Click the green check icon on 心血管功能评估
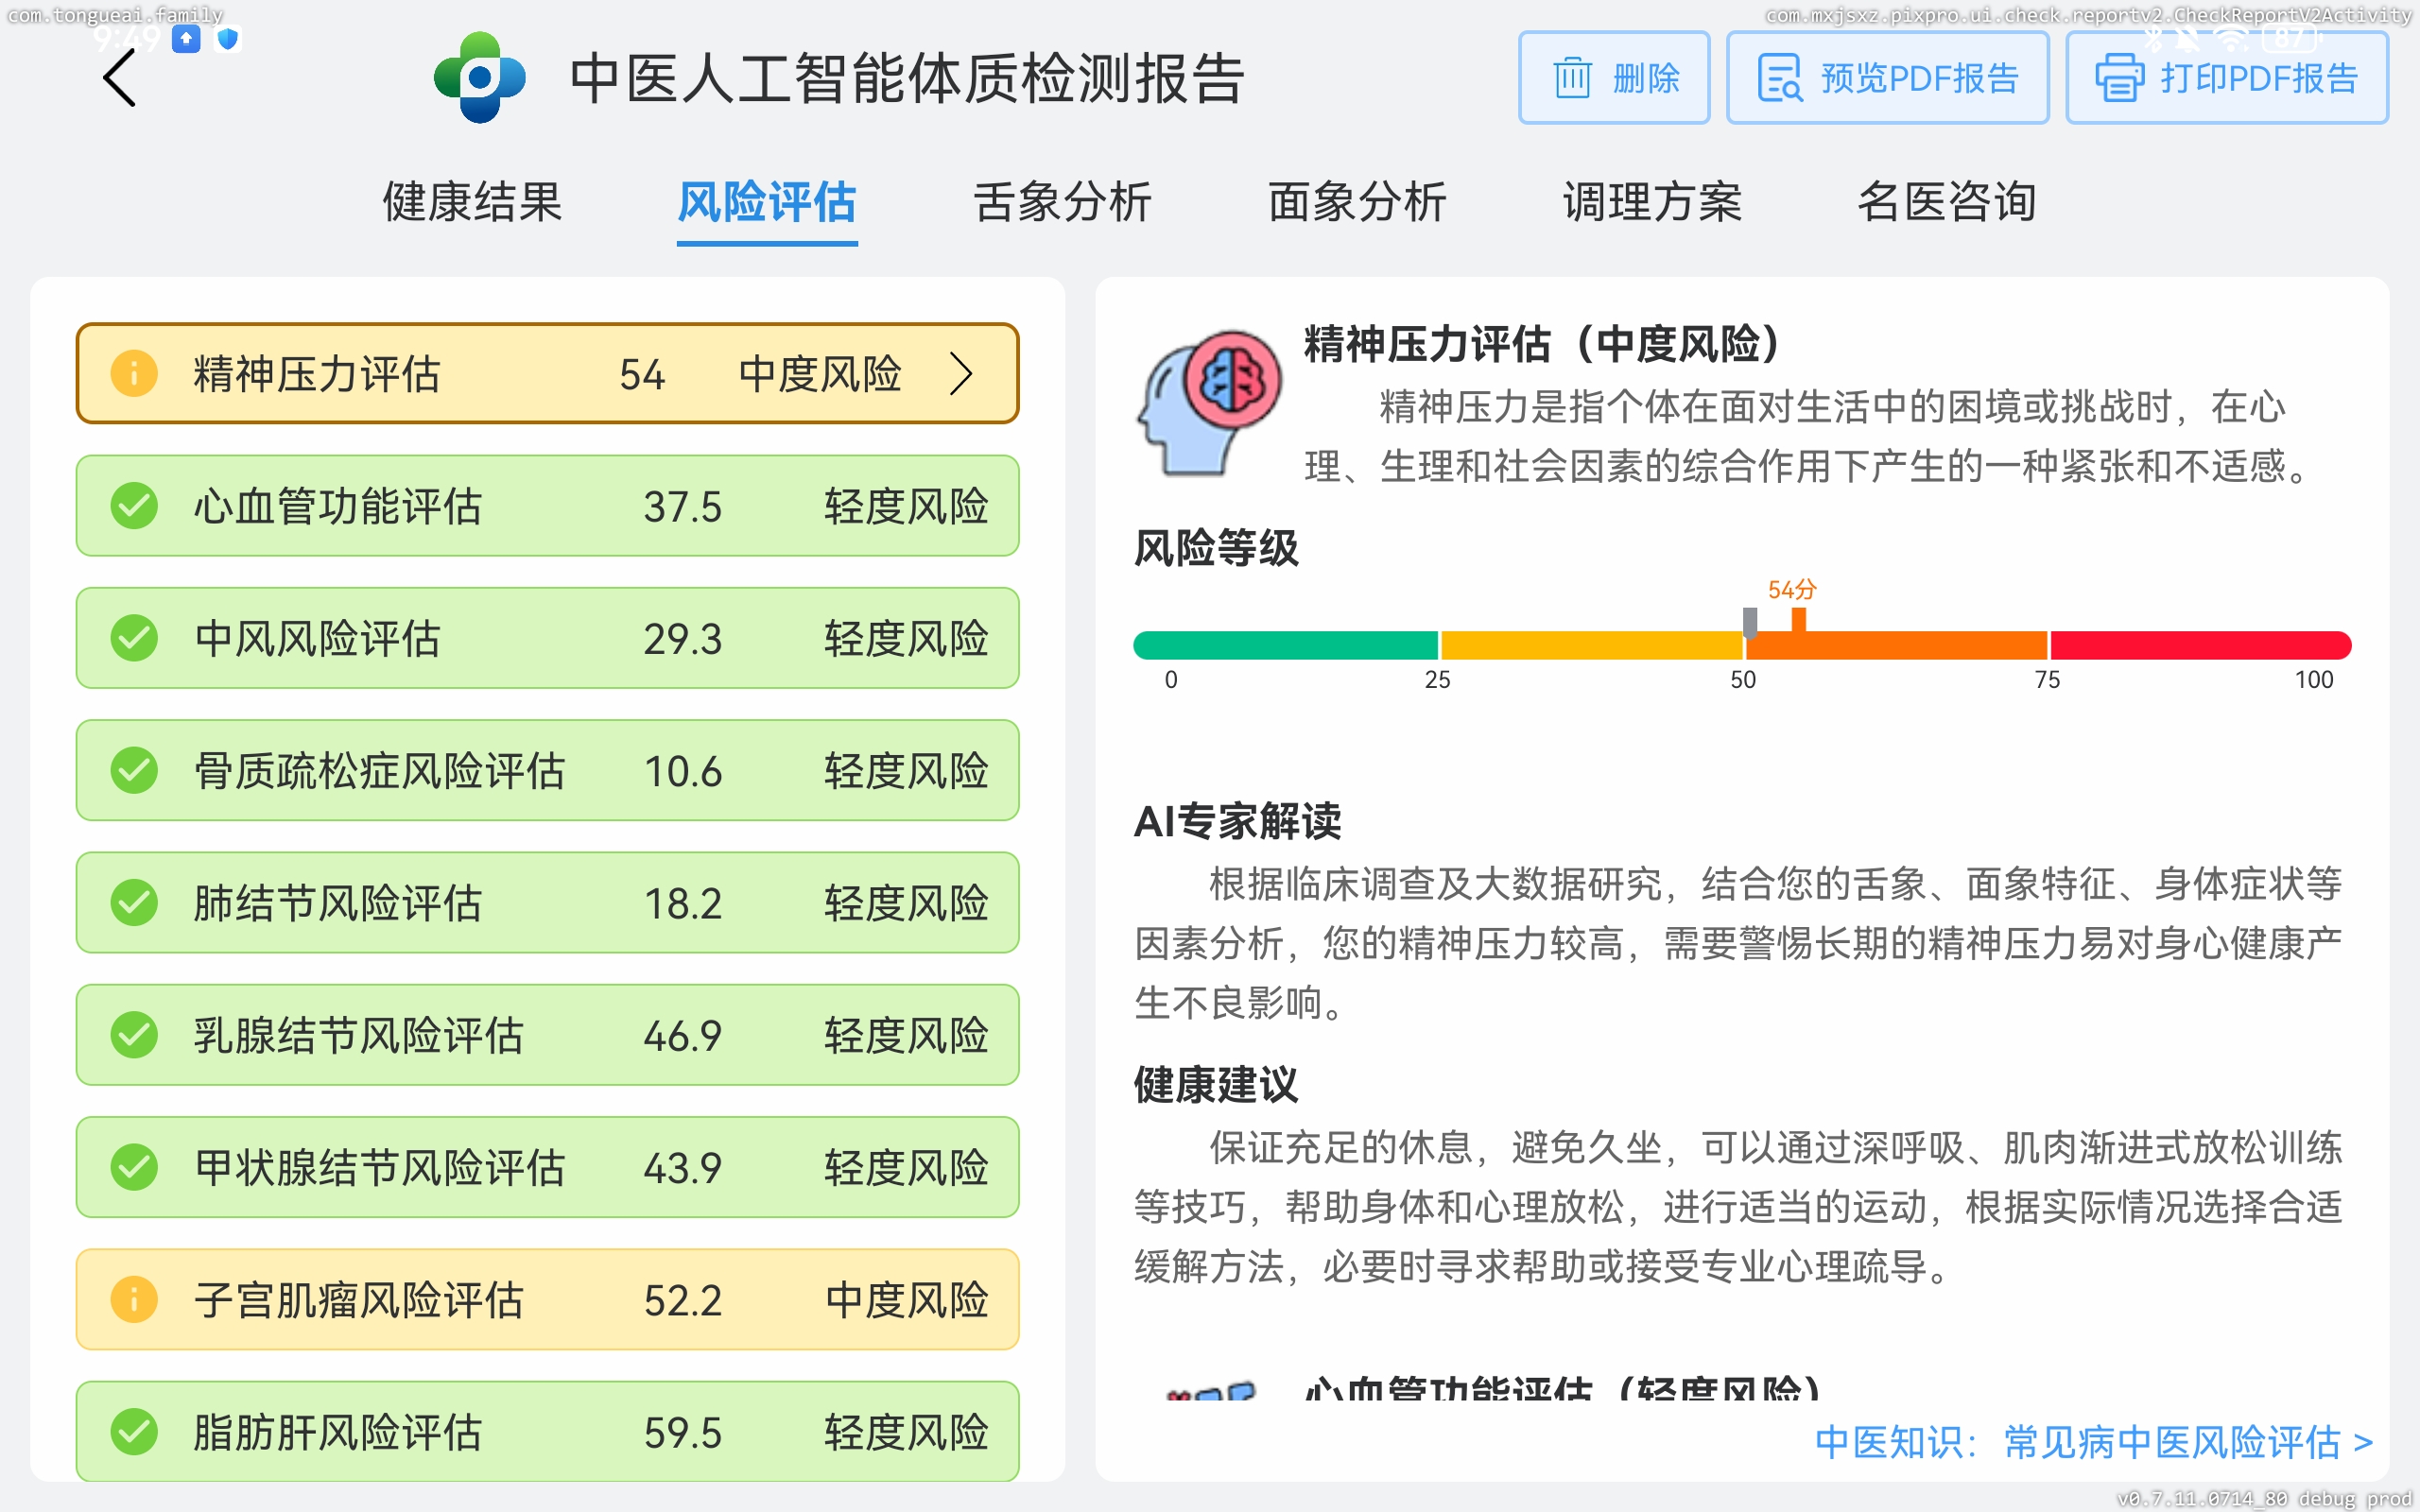This screenshot has width=2420, height=1512. tap(134, 506)
